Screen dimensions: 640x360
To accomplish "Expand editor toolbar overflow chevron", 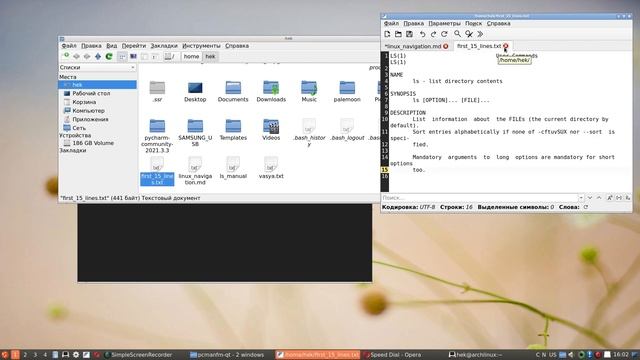I will (x=480, y=34).
